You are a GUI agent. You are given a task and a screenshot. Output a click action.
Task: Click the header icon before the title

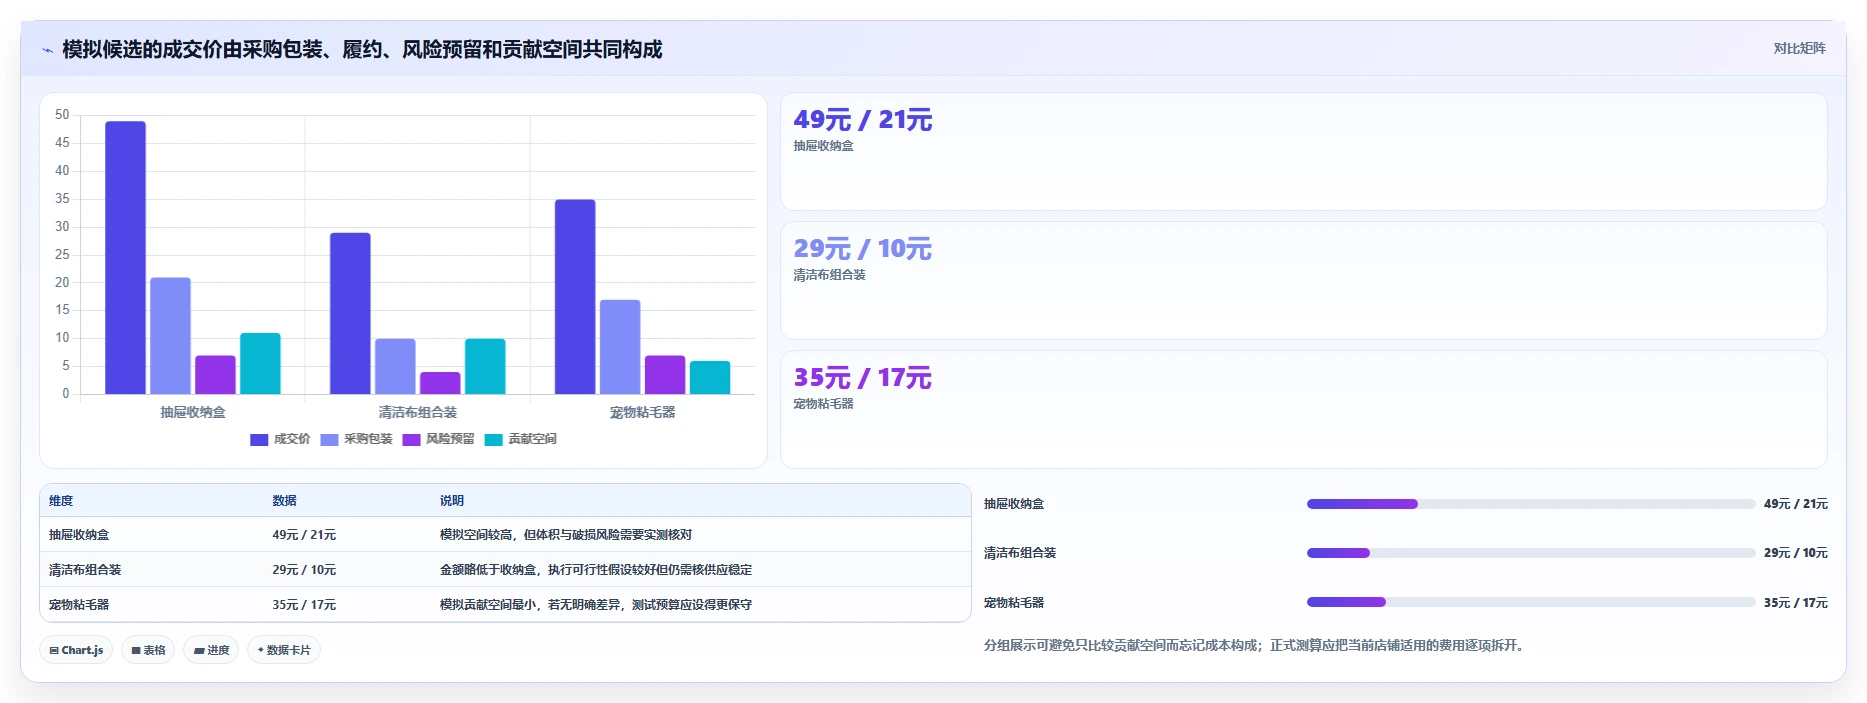[x=47, y=50]
